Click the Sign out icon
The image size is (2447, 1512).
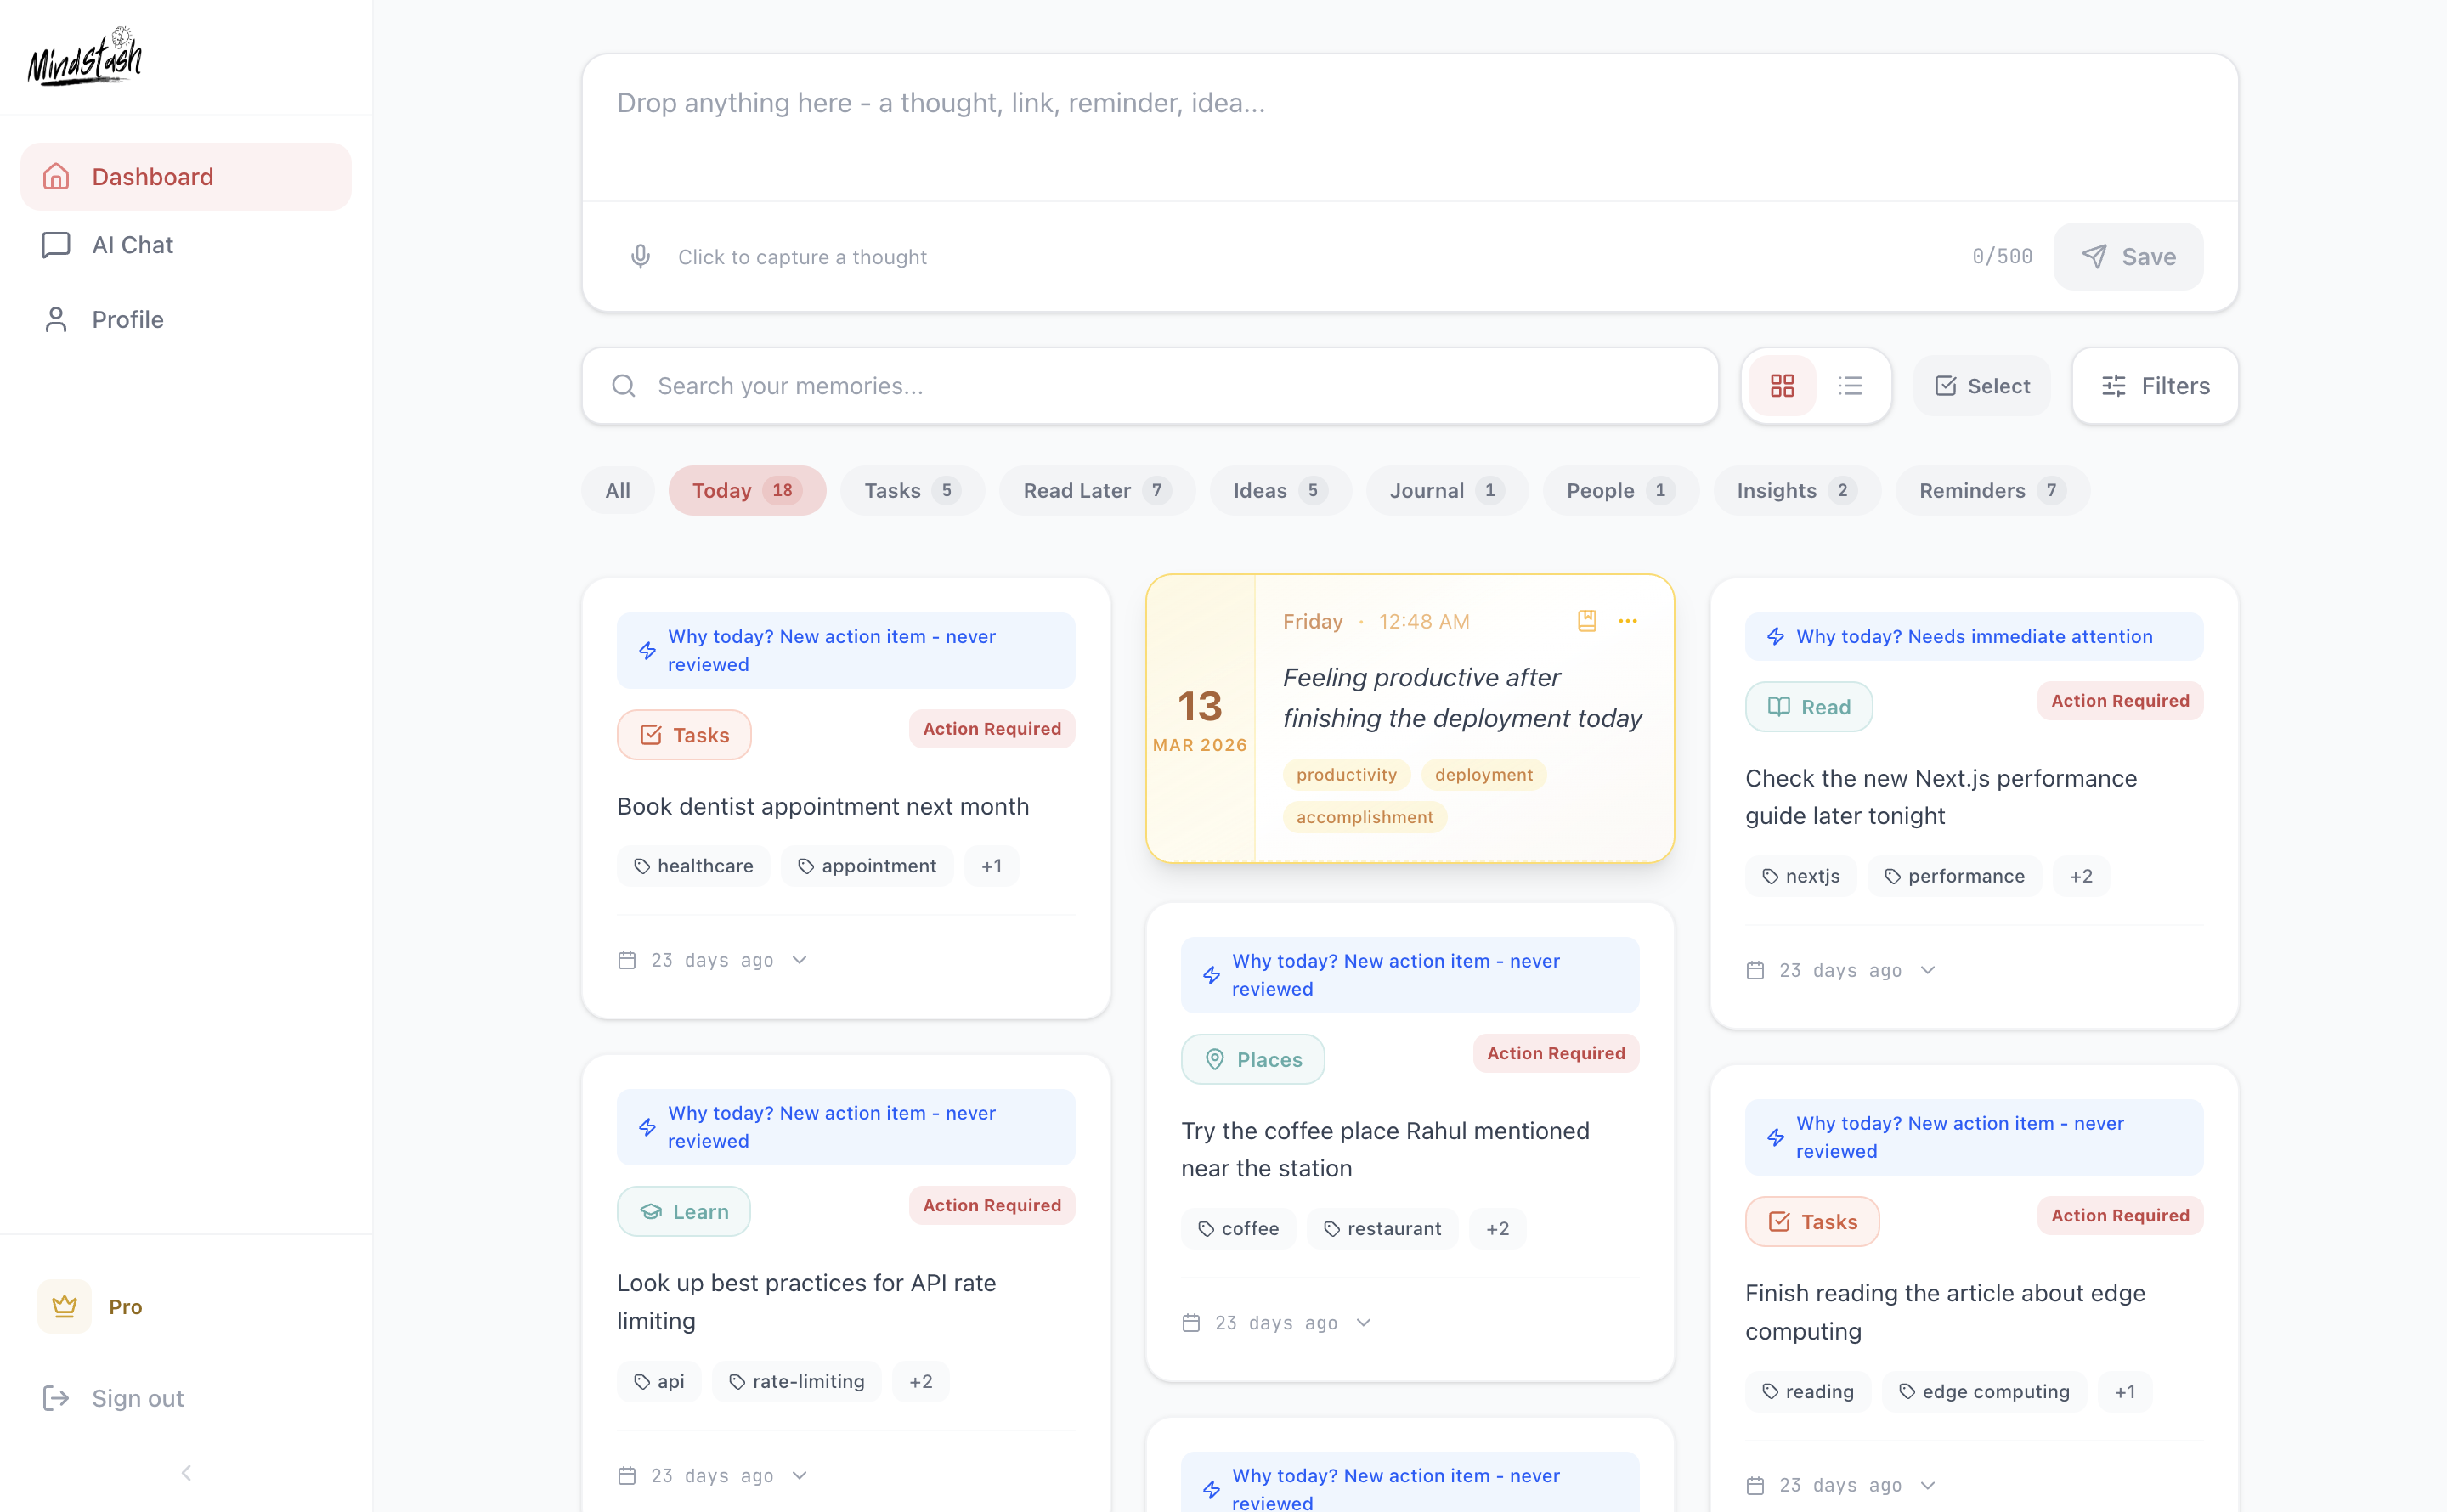pos(56,1398)
